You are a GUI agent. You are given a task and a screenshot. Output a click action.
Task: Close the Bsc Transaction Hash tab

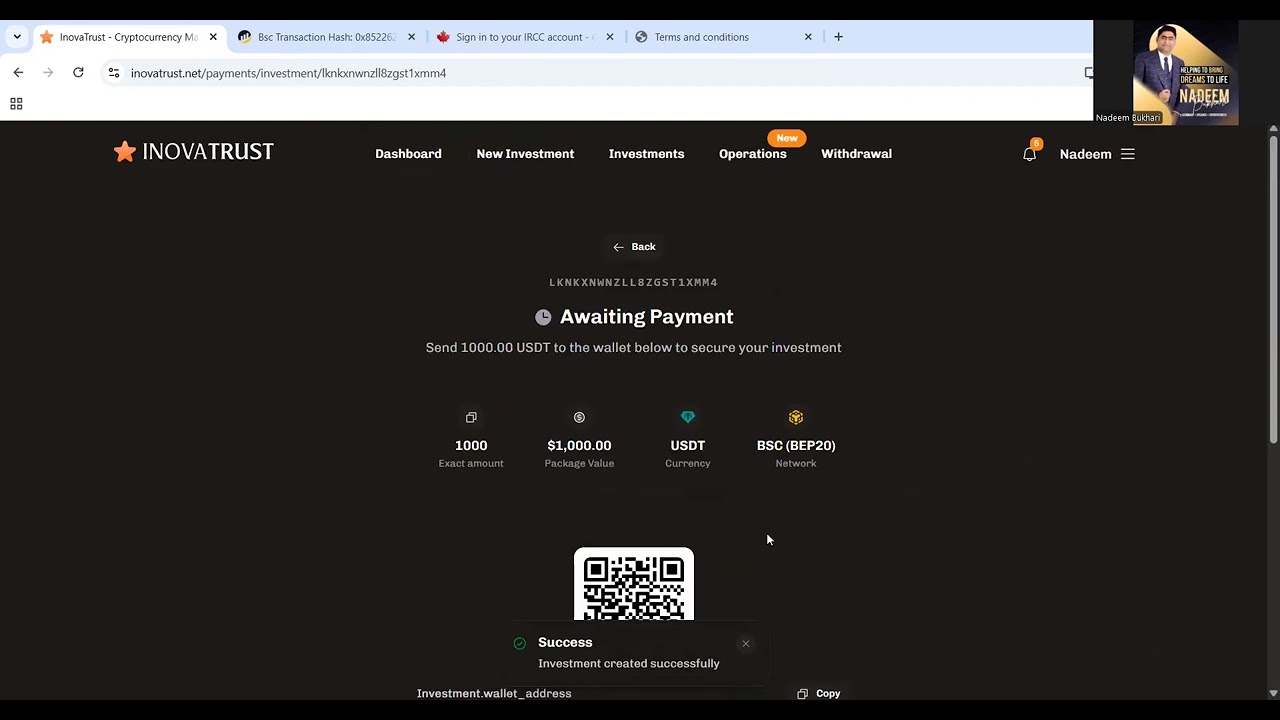tap(411, 37)
